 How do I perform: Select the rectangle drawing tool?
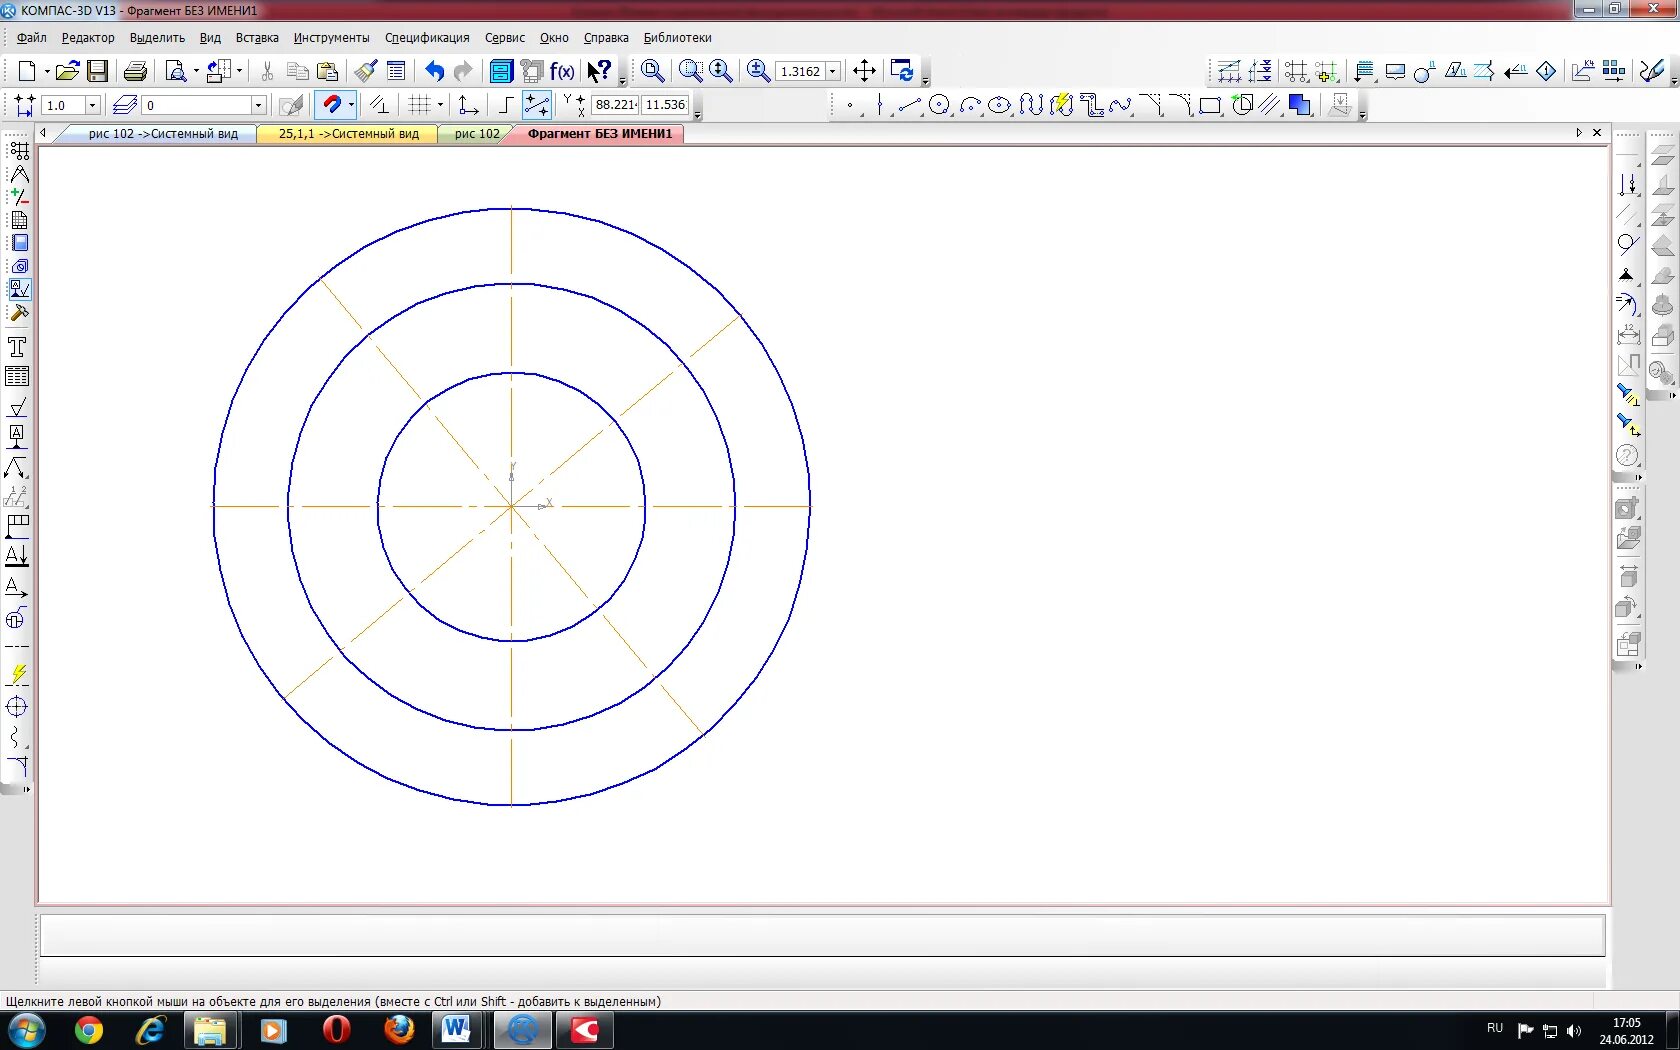(x=1210, y=105)
